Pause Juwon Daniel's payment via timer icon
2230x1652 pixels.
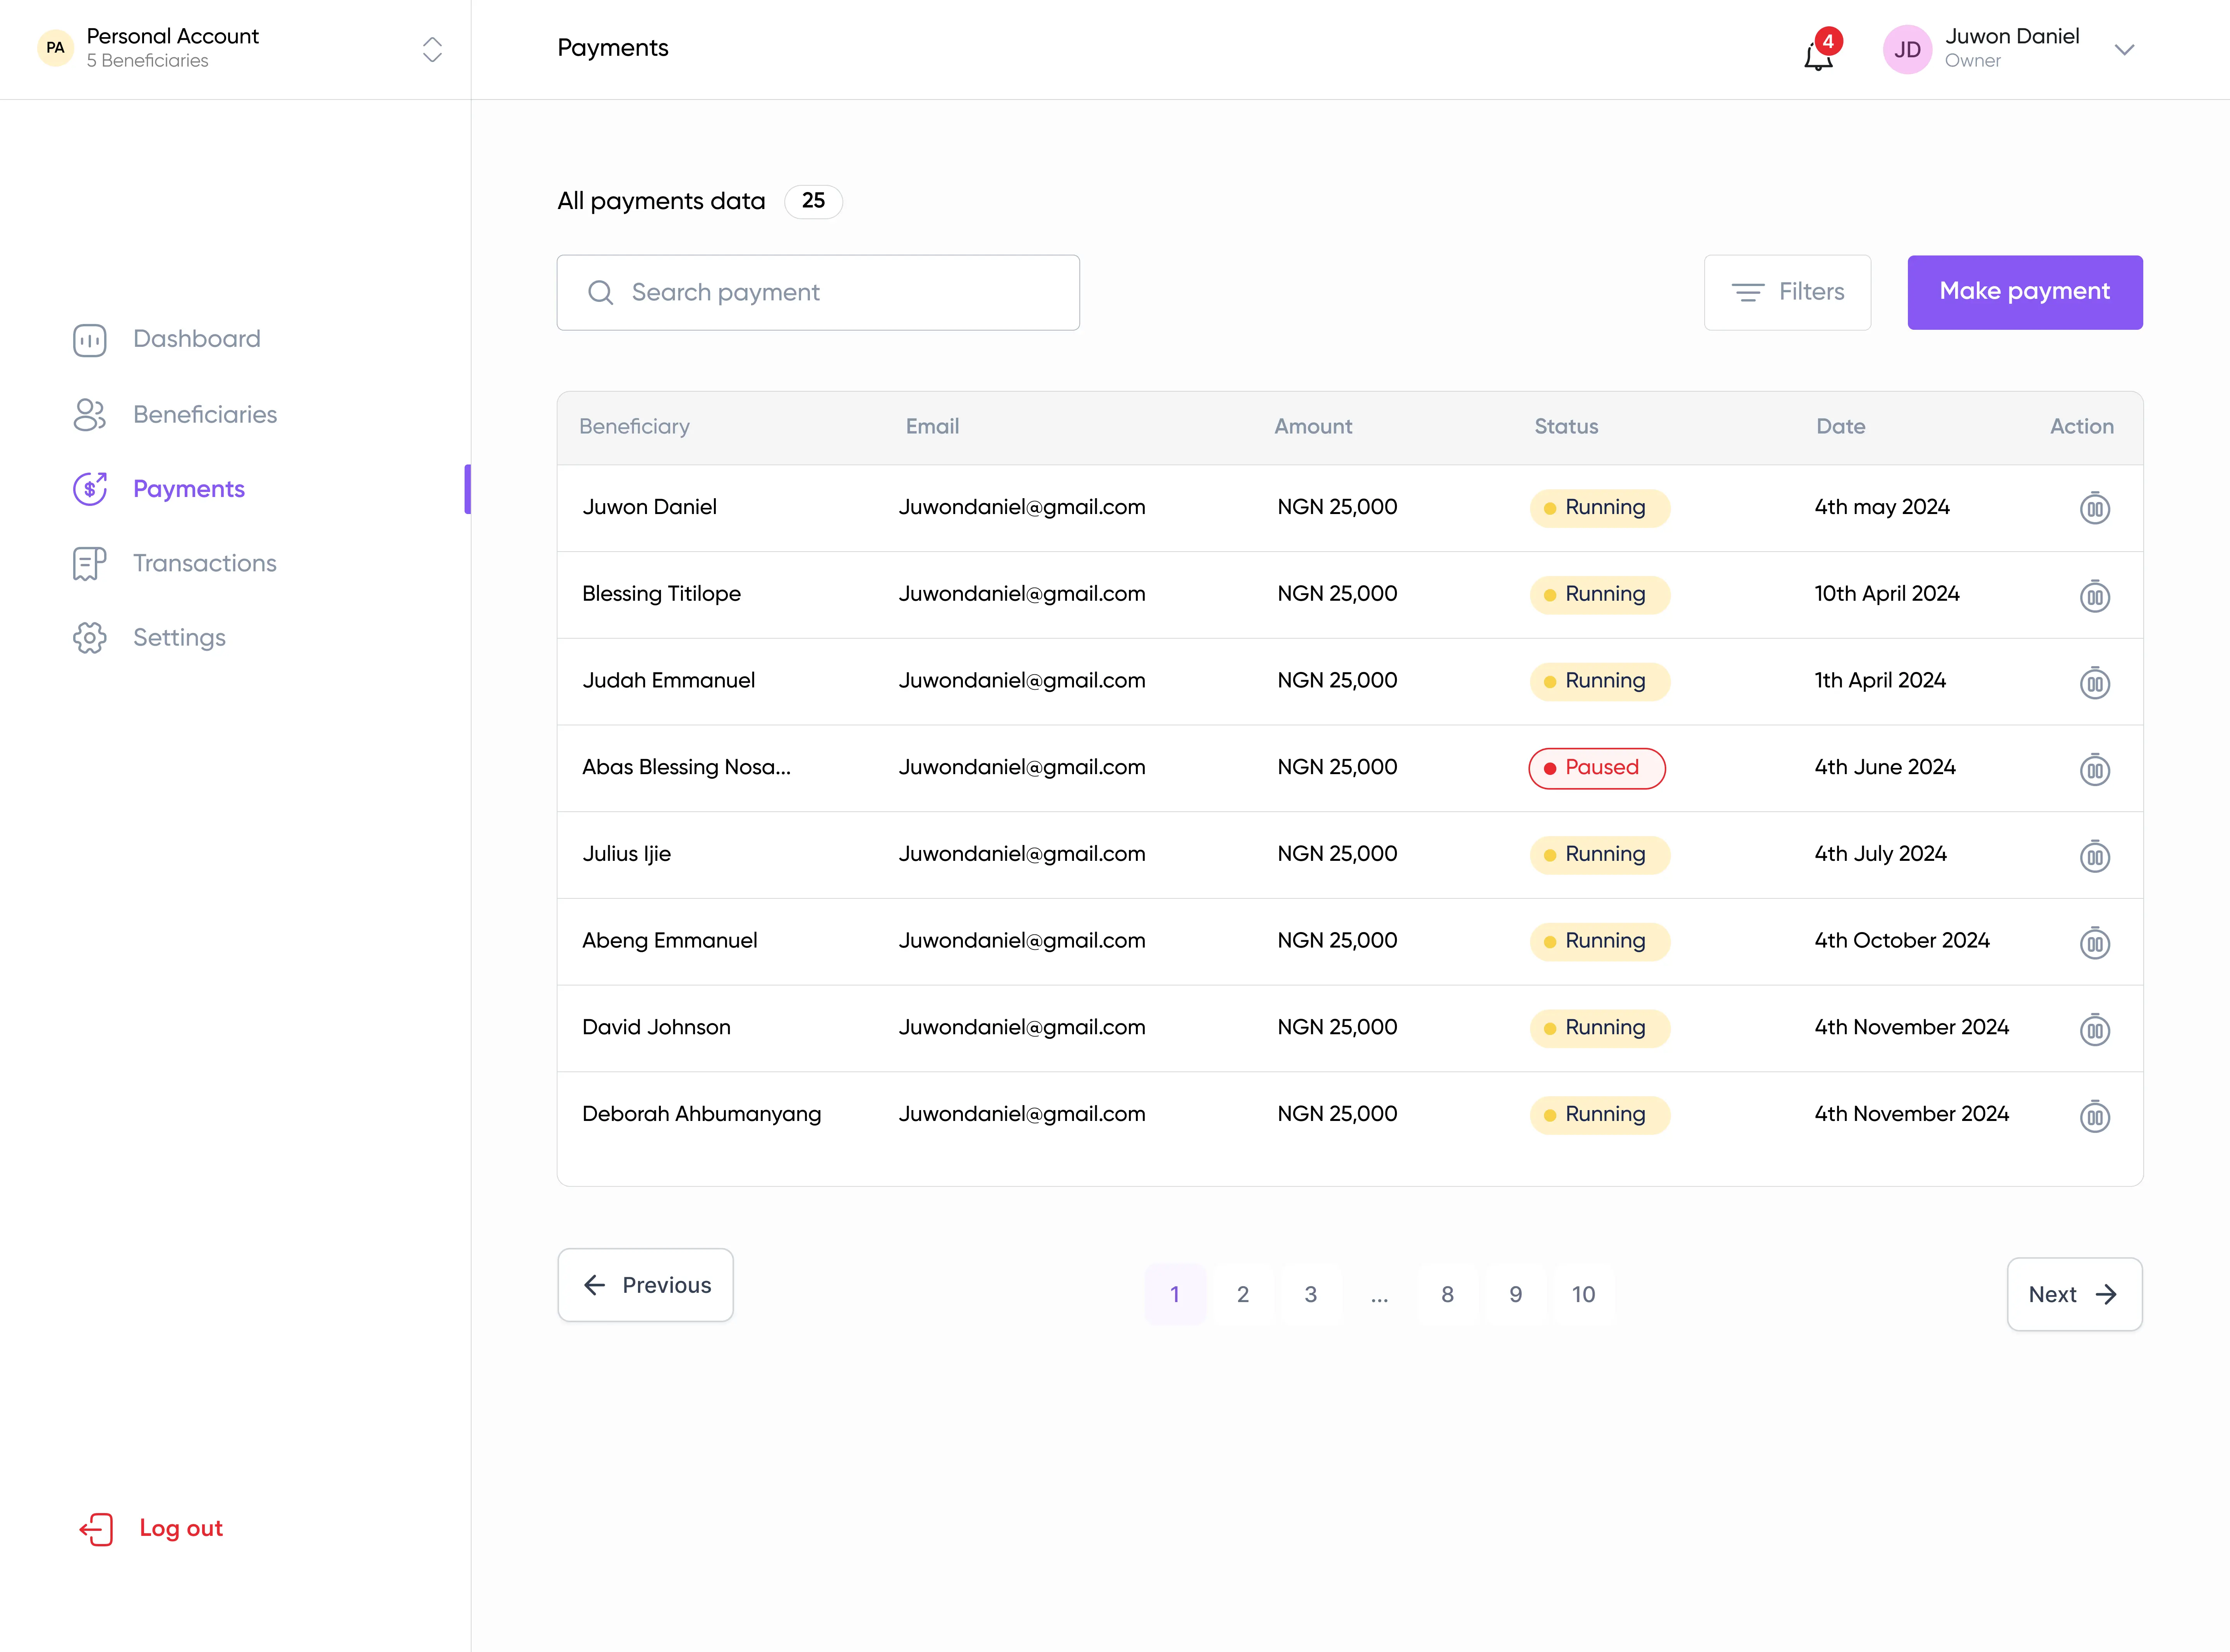click(x=2095, y=508)
